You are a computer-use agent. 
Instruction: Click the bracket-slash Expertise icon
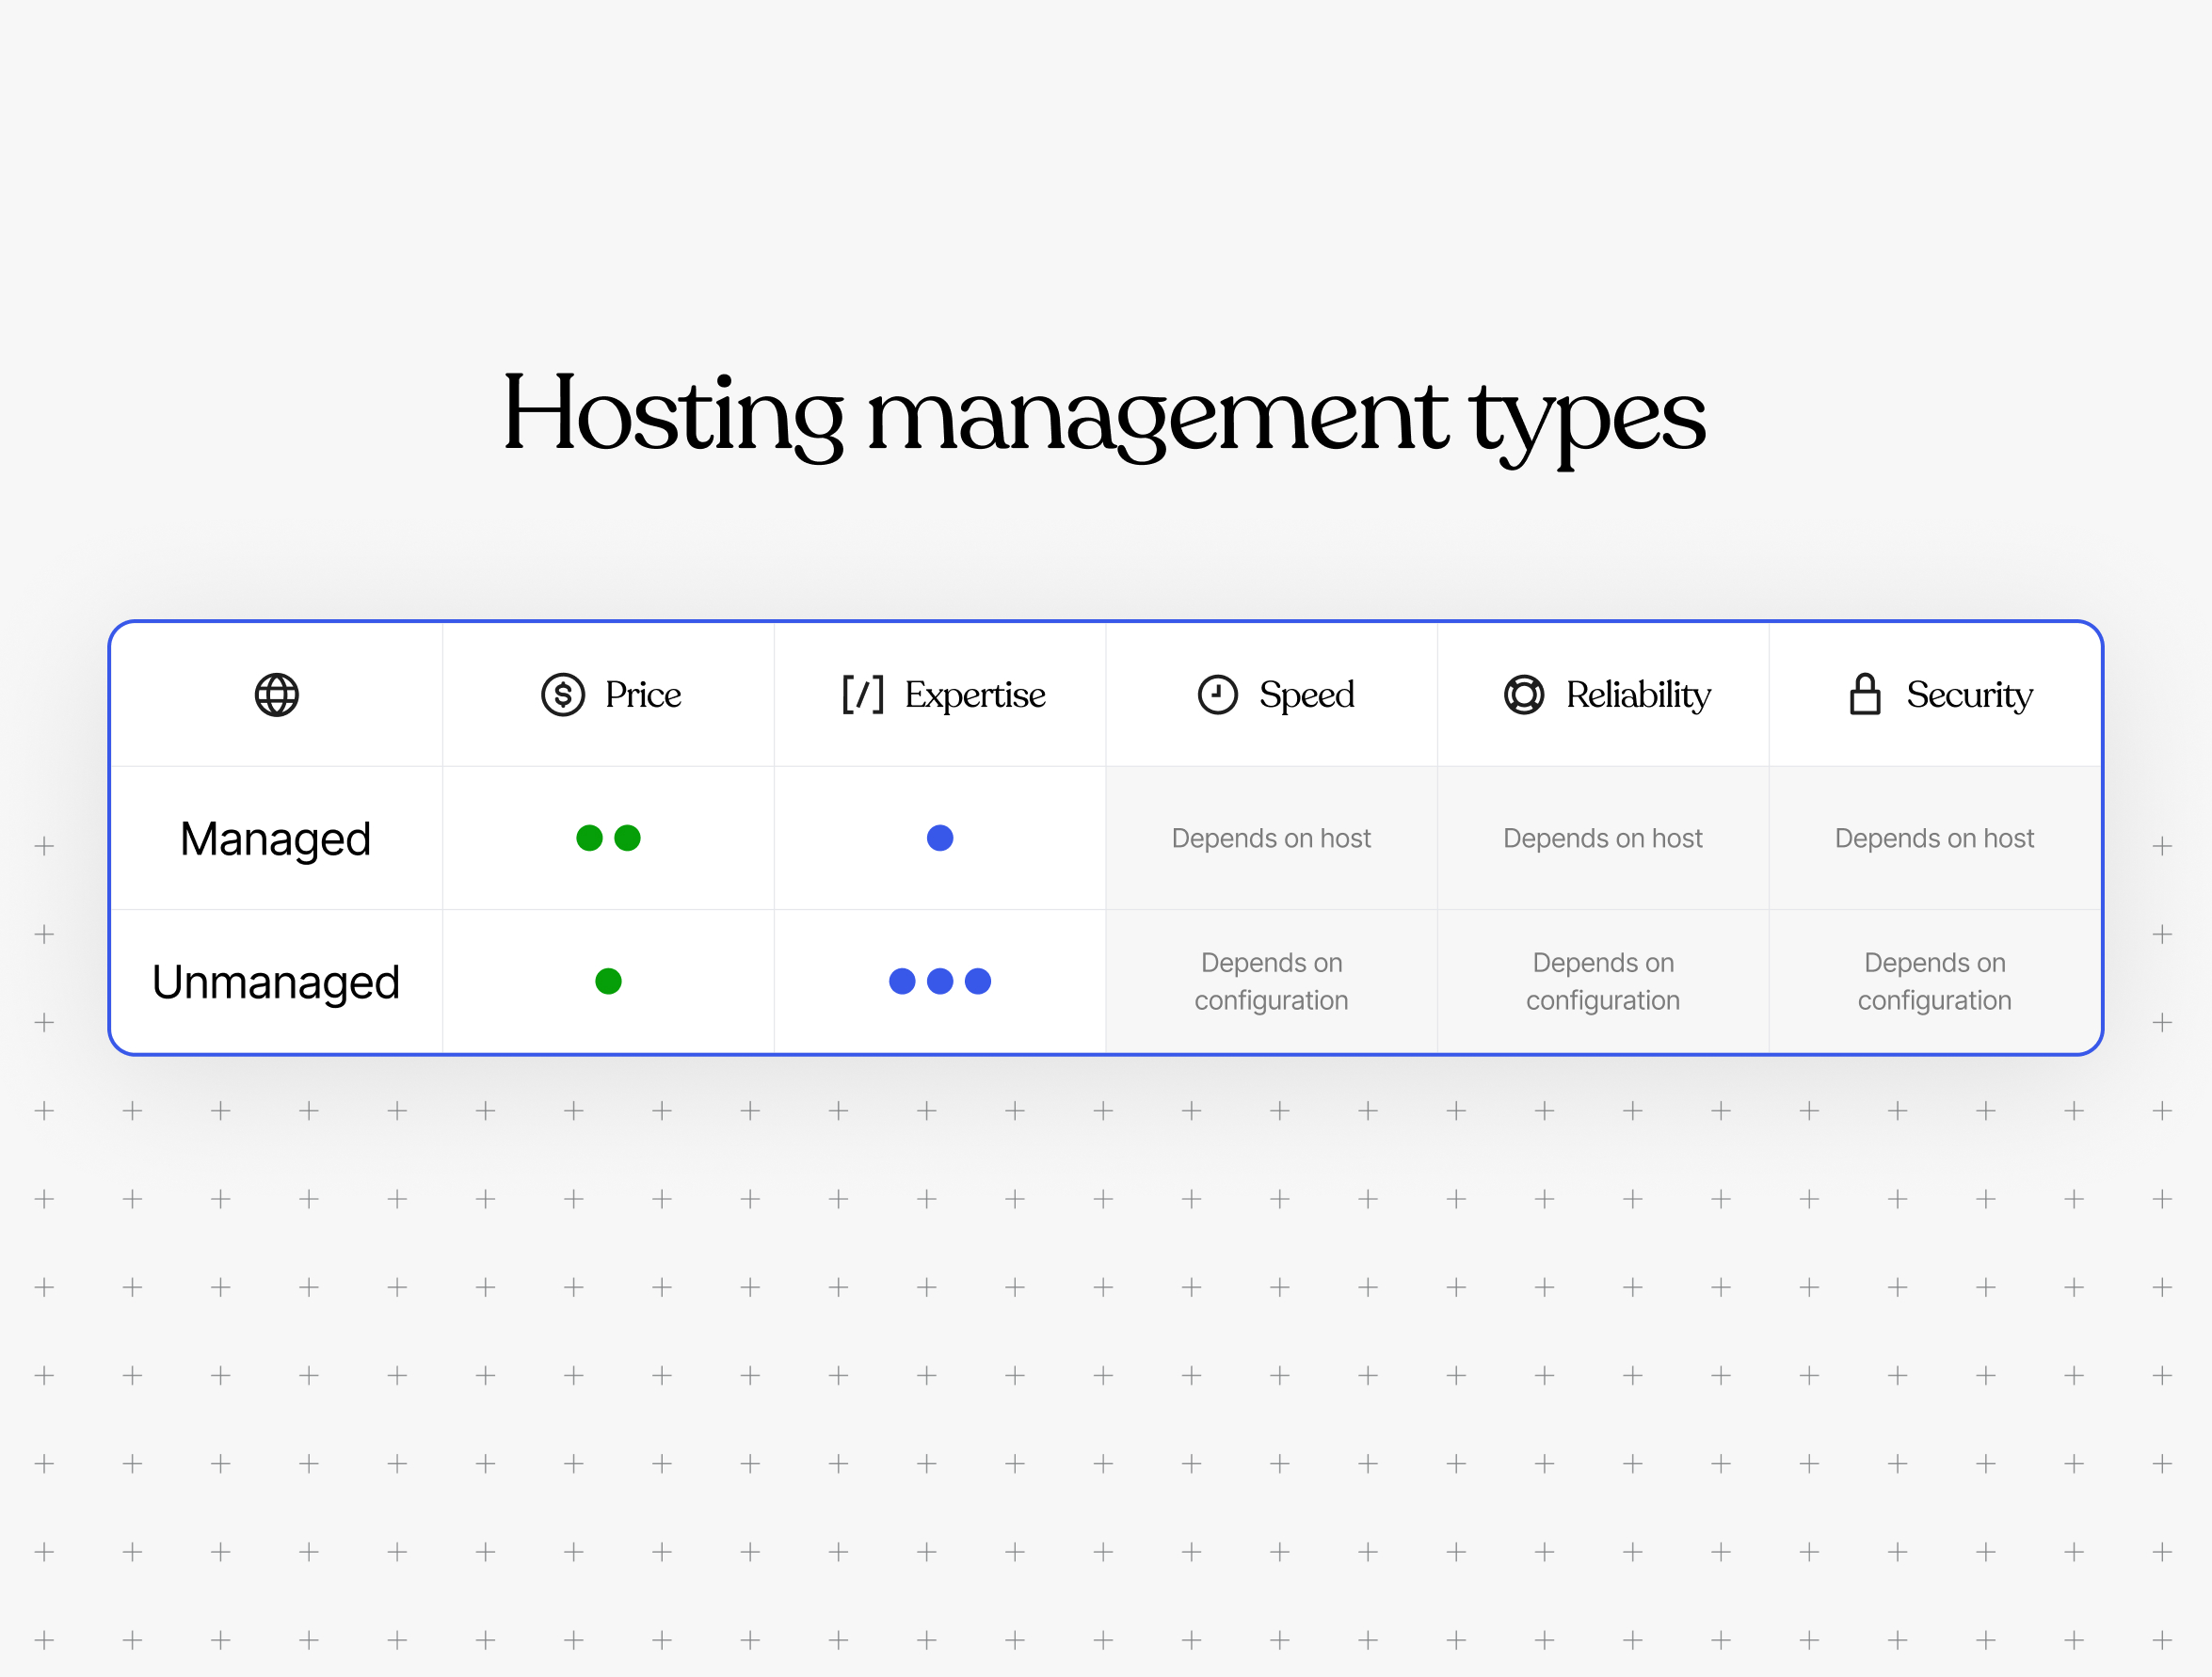[863, 694]
